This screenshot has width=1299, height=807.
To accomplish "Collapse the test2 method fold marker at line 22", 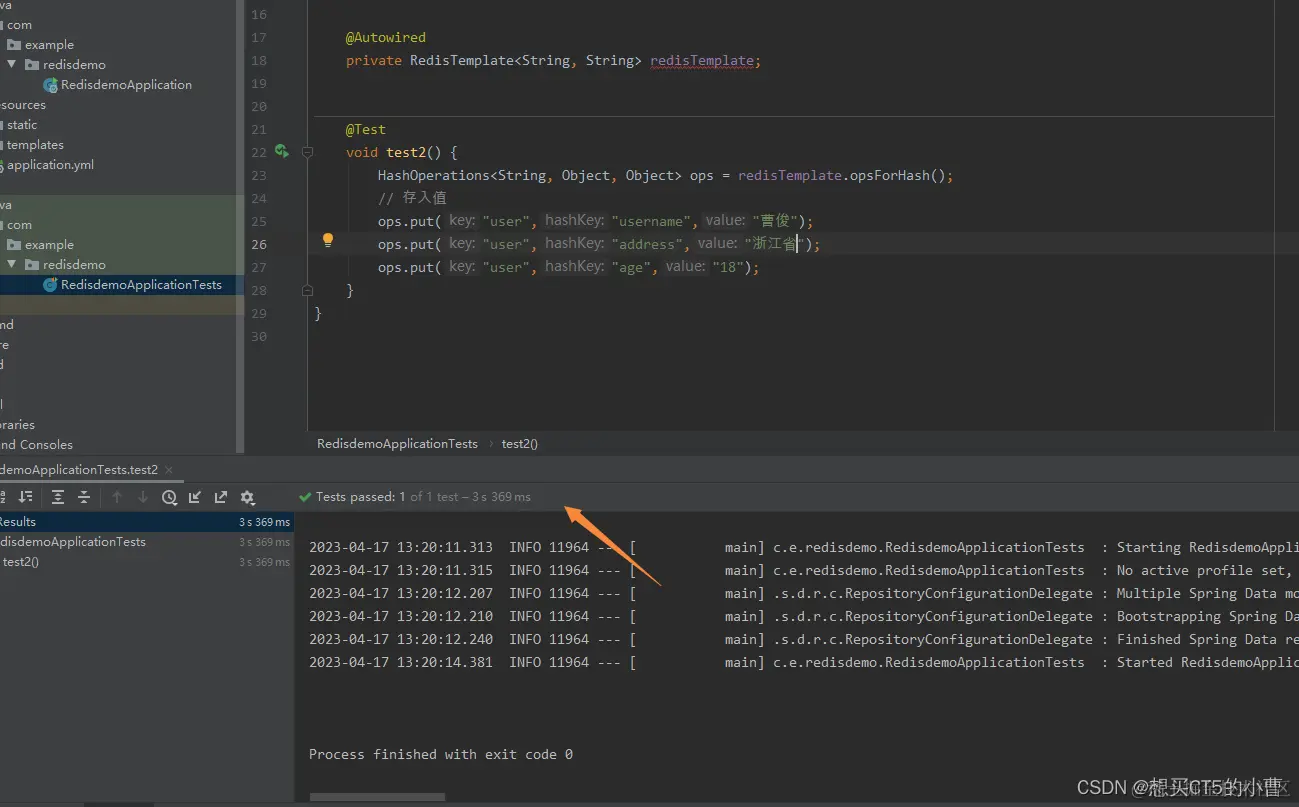I will click(x=308, y=152).
